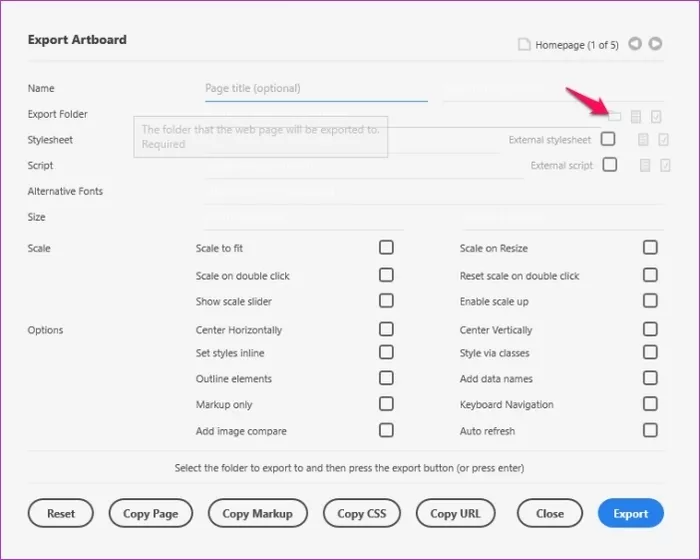Go to the next artboard arrow

(x=655, y=44)
